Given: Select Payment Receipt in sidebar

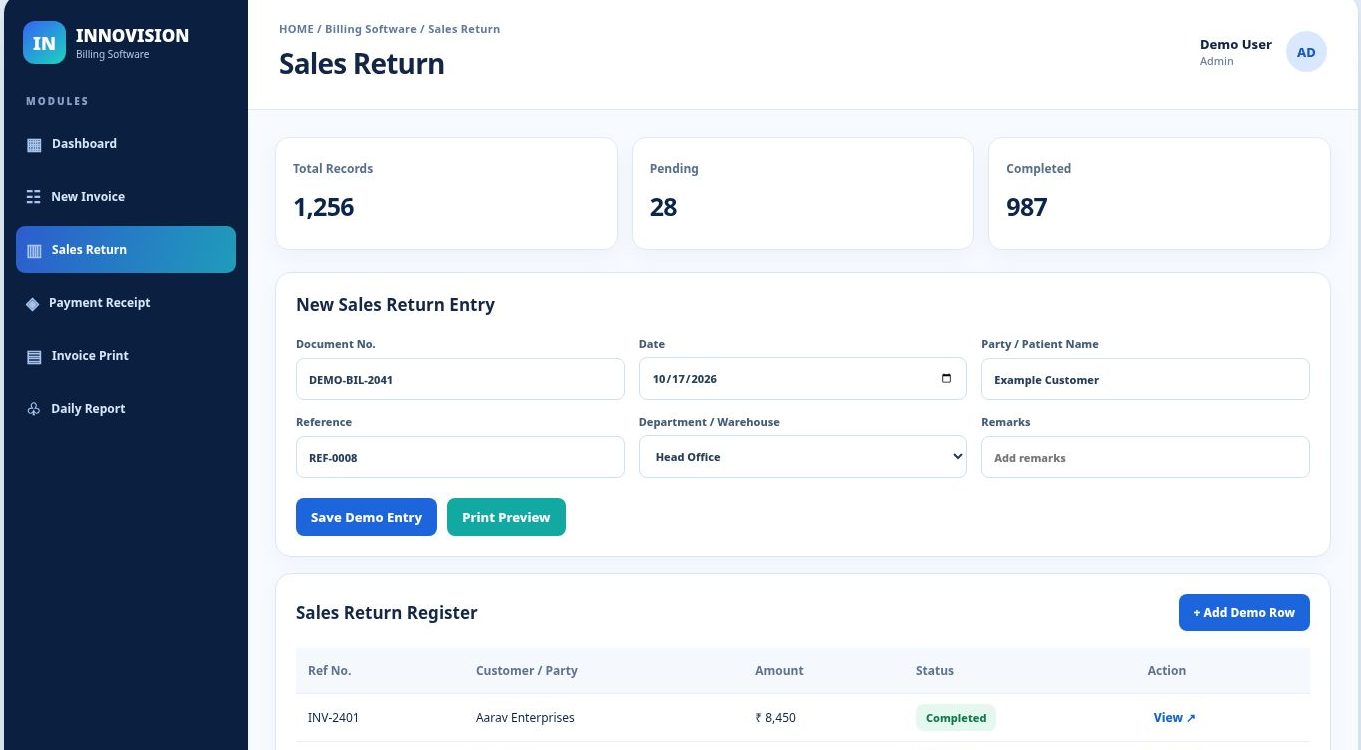Looking at the screenshot, I should tap(126, 303).
